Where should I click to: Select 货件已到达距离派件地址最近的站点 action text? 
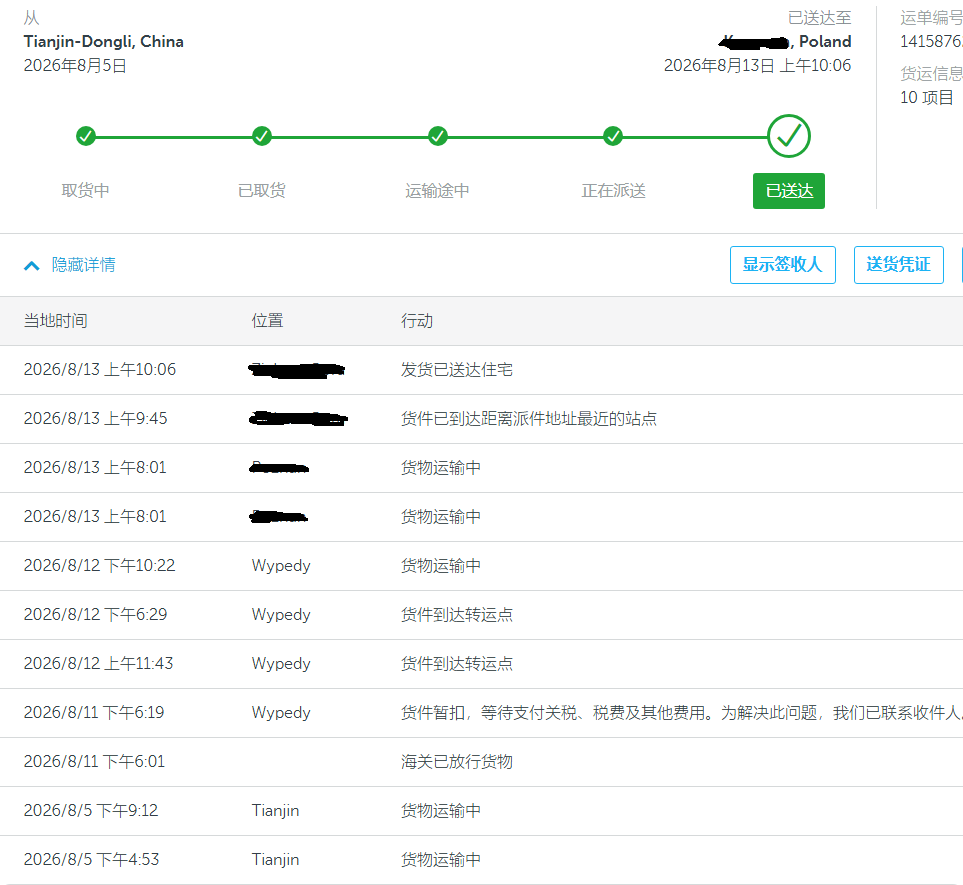[529, 419]
